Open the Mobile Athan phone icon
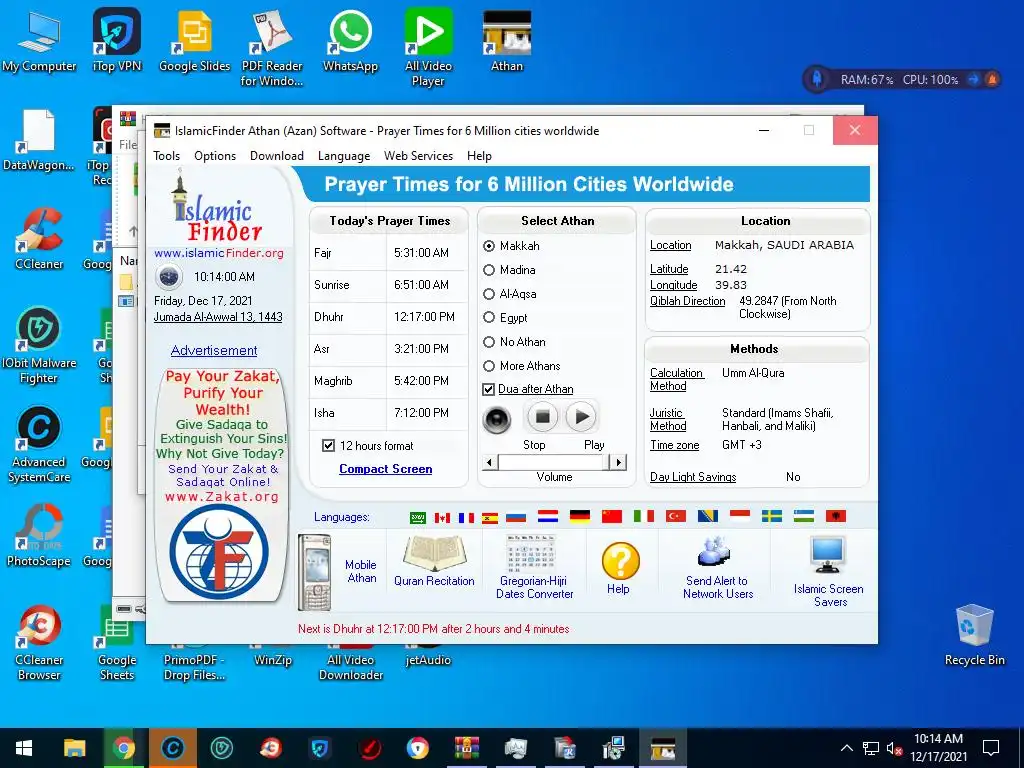The height and width of the screenshot is (768, 1024). coord(314,571)
